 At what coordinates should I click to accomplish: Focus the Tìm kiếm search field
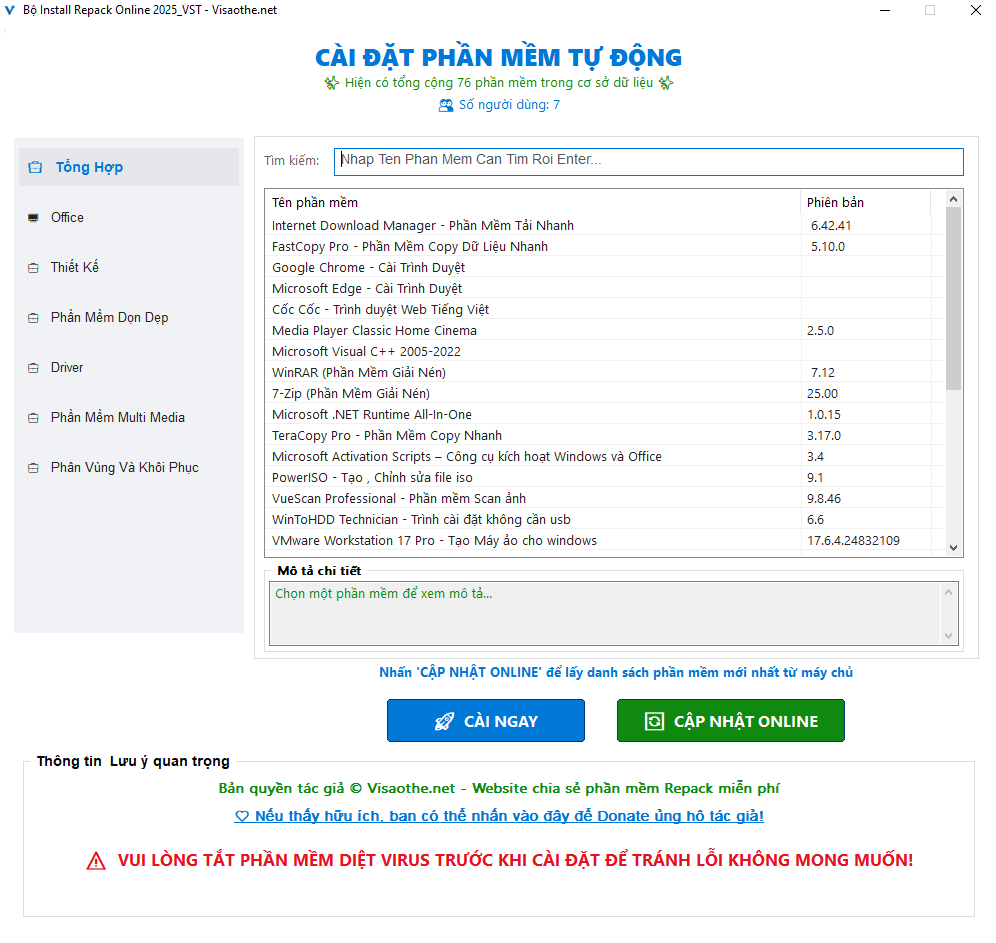pyautogui.click(x=649, y=161)
